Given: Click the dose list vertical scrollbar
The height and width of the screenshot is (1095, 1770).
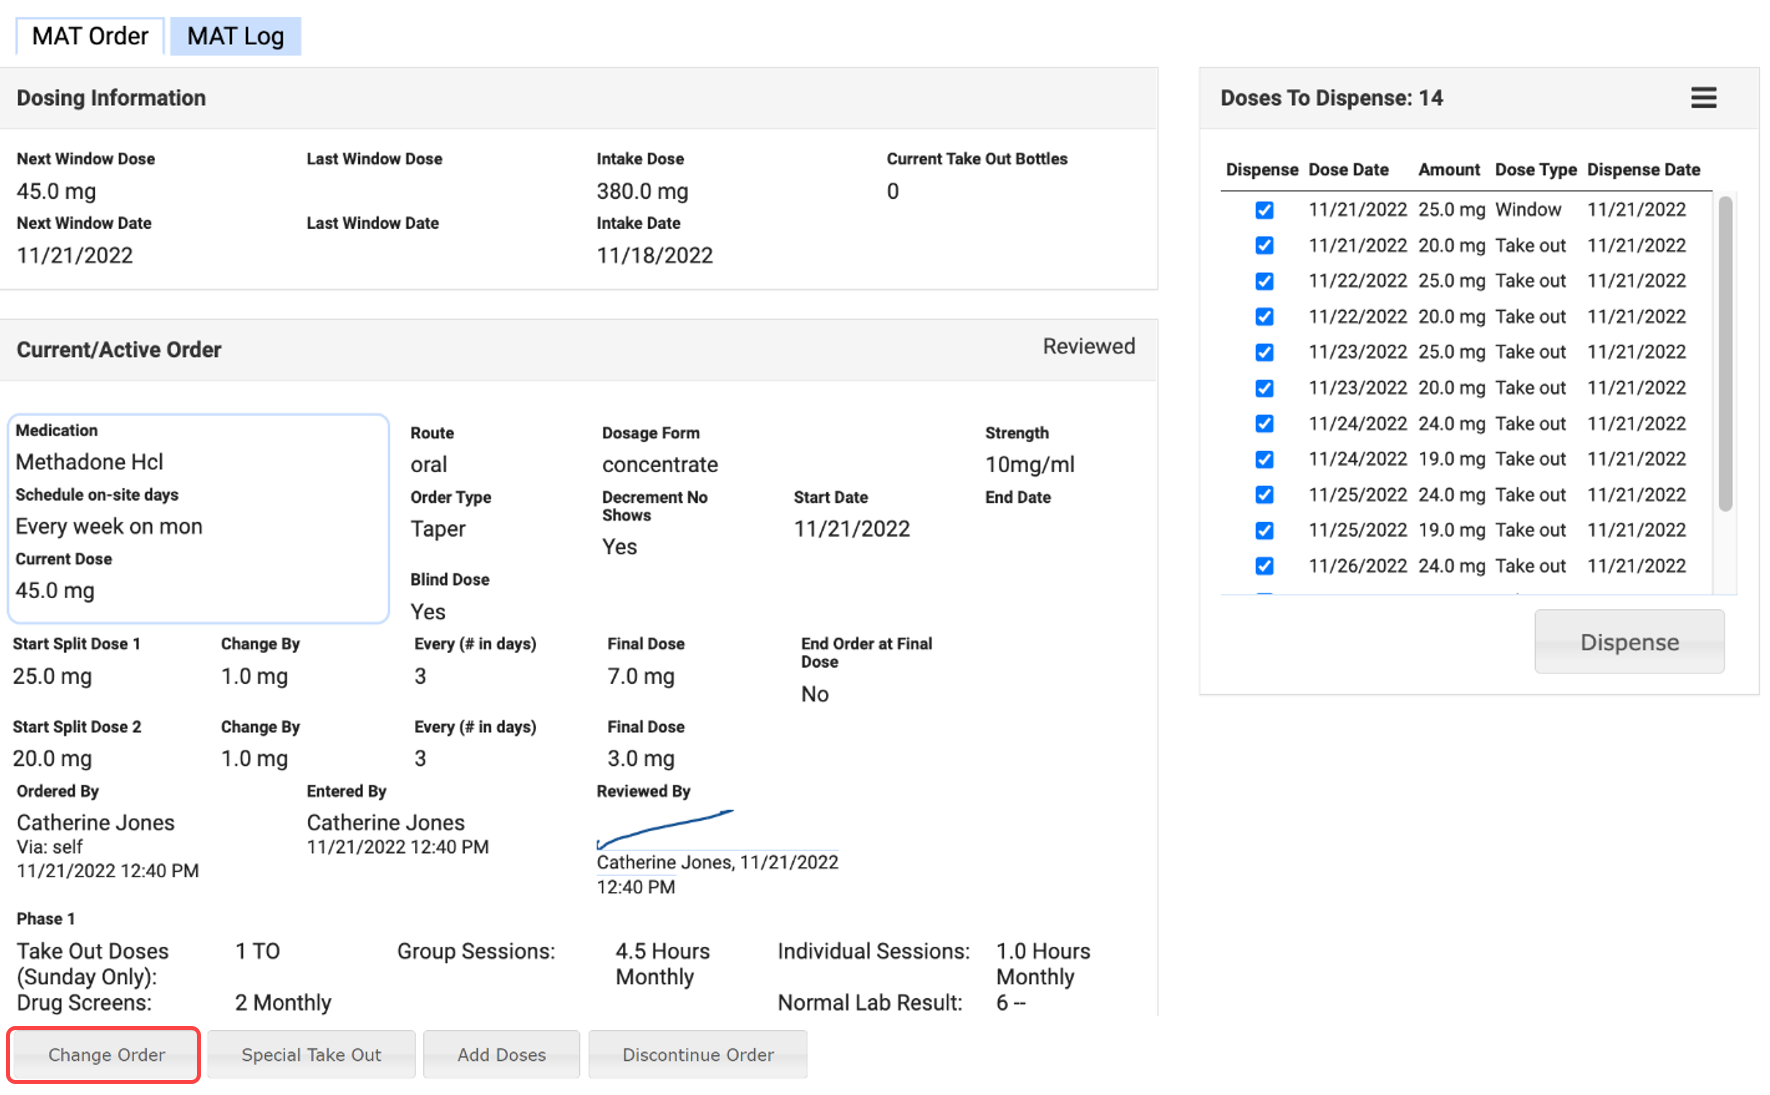Looking at the screenshot, I should pos(1725,354).
